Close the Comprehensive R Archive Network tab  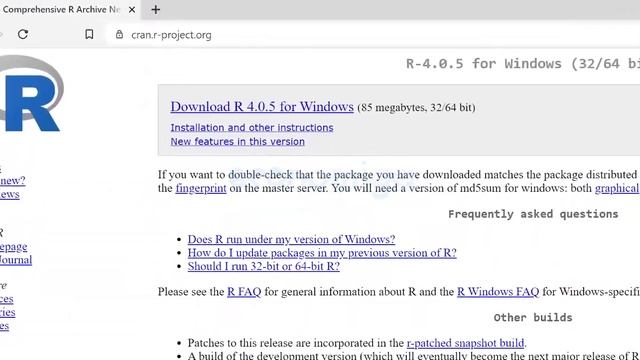point(132,9)
